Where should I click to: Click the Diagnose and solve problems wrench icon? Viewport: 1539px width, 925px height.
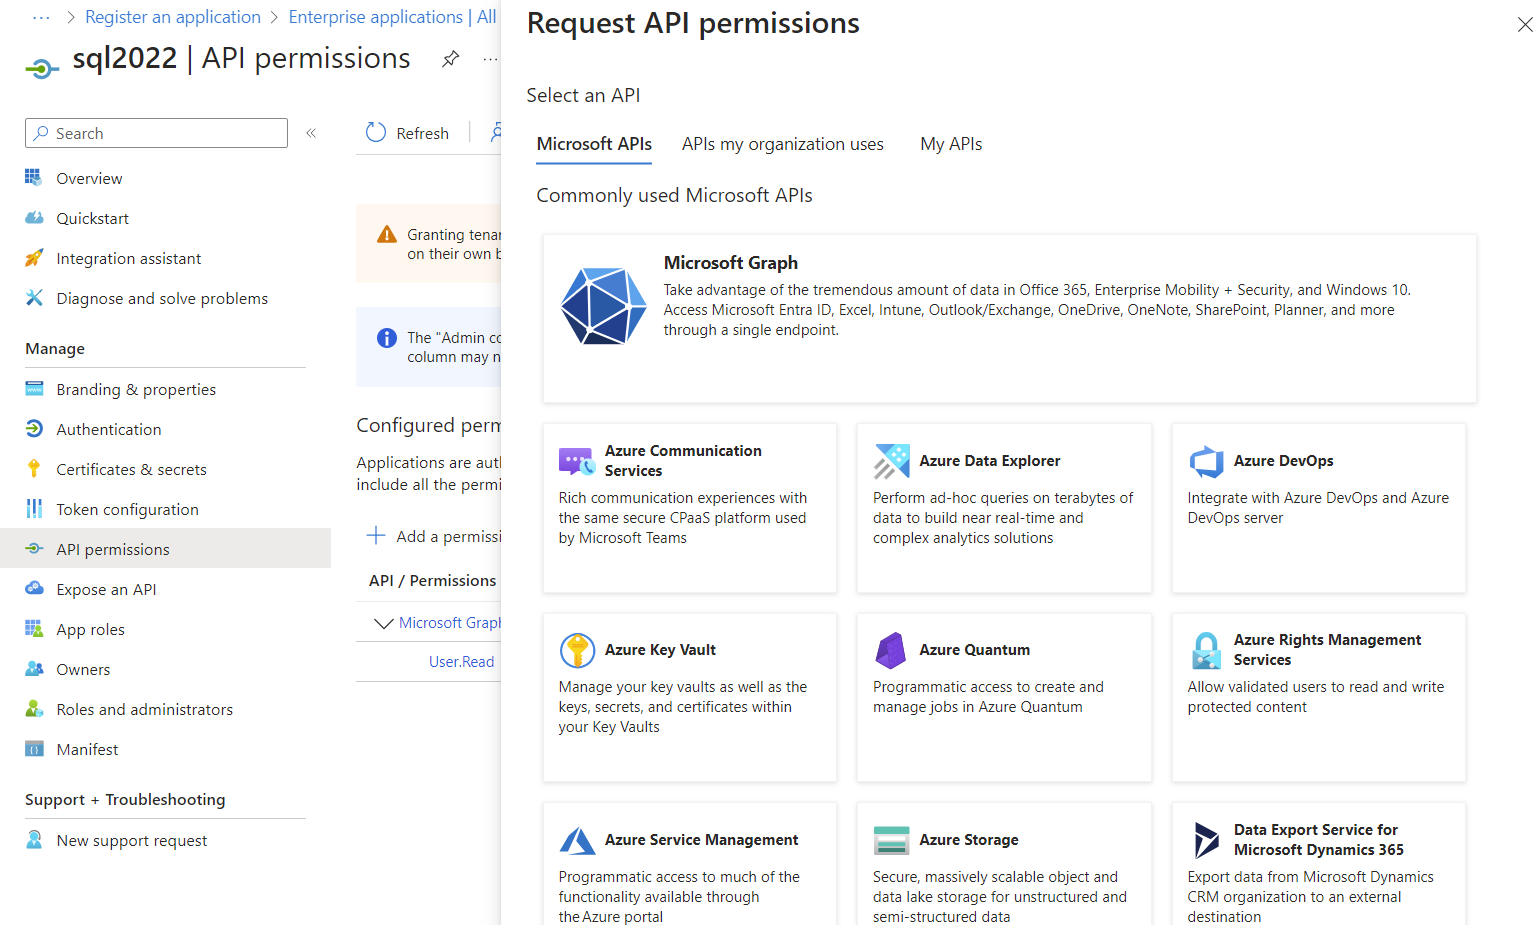[34, 297]
